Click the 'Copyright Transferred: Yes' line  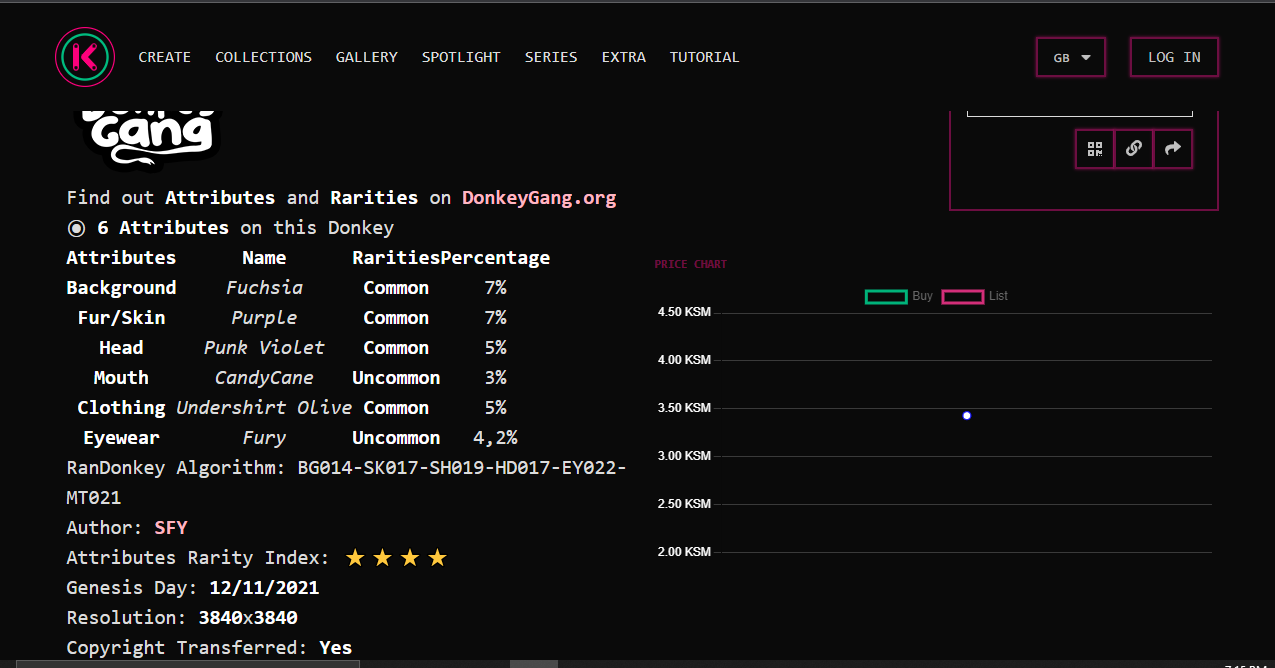tap(209, 648)
